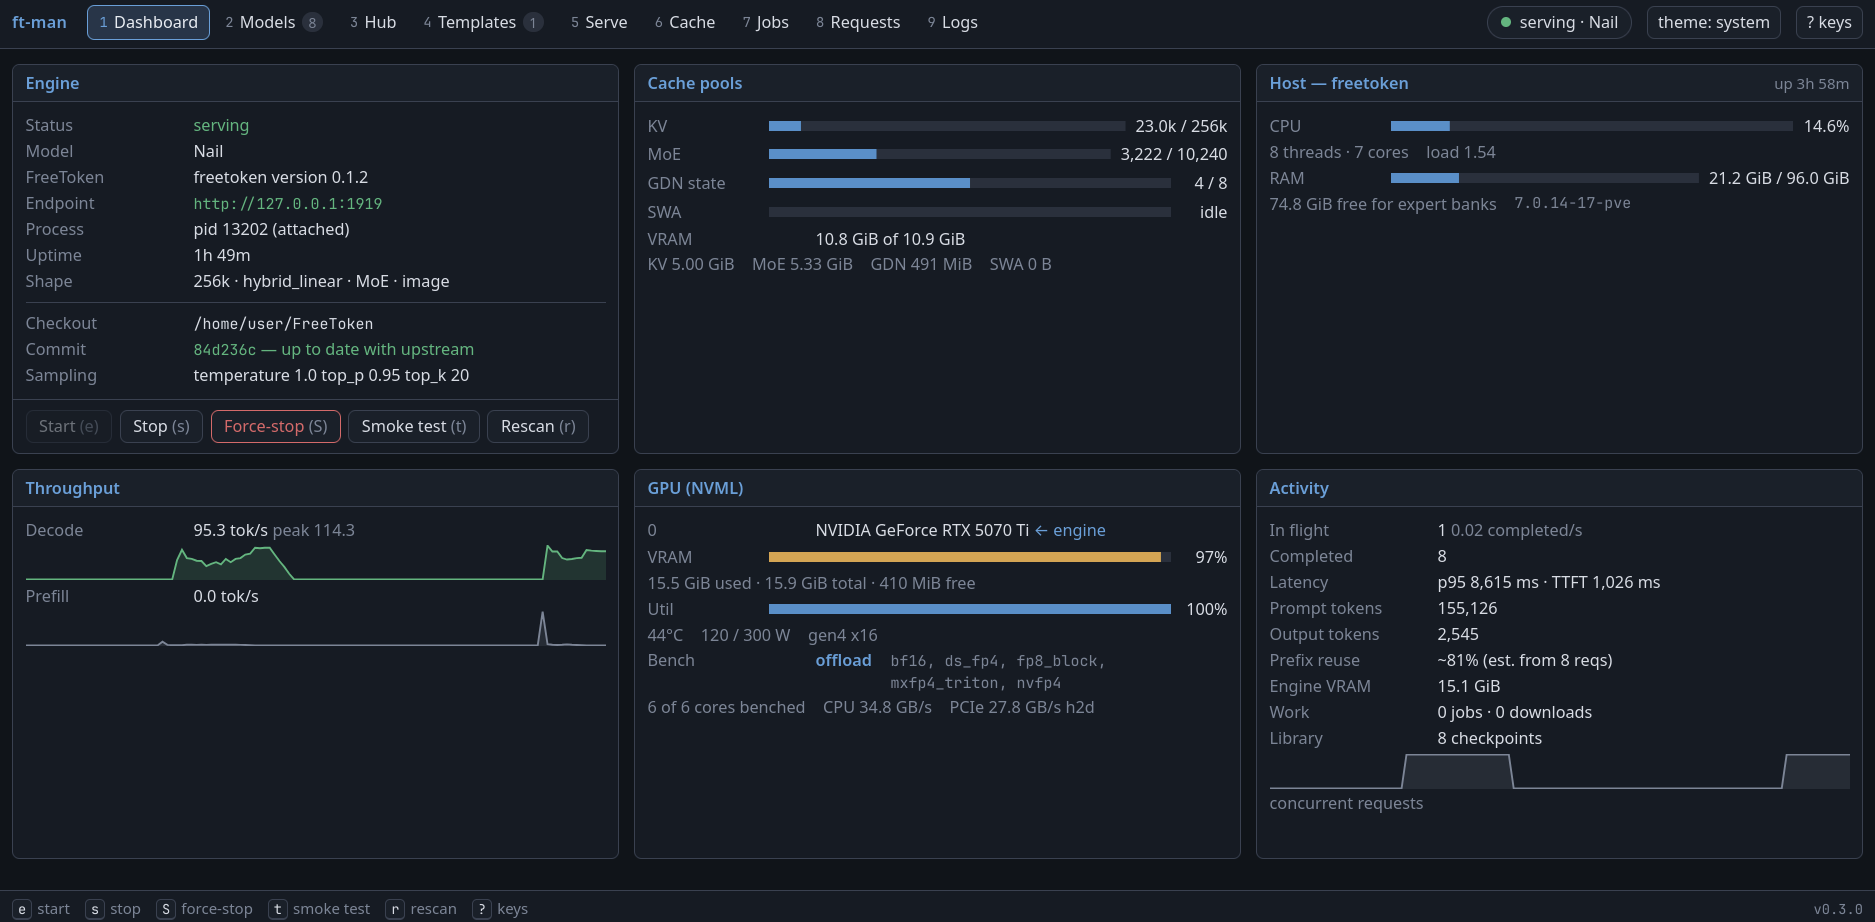Screen dimensions: 1875x922
Task: Open the Requests tab
Action: [858, 22]
